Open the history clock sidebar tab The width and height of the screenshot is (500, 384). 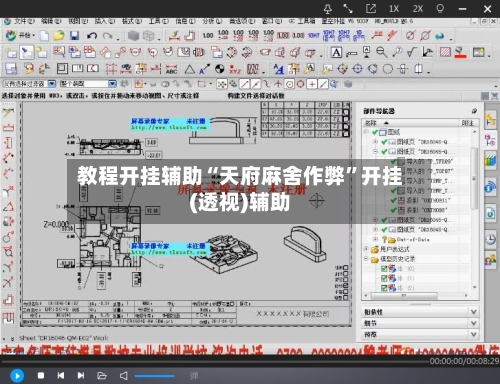click(490, 239)
